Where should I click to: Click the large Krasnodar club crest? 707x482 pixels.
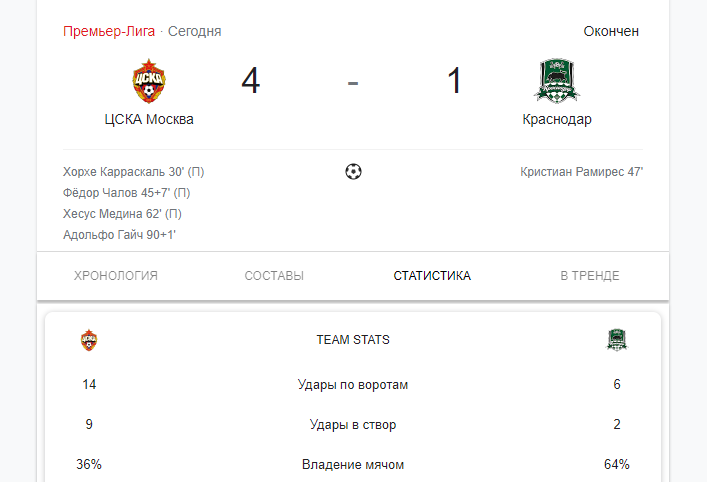point(557,81)
